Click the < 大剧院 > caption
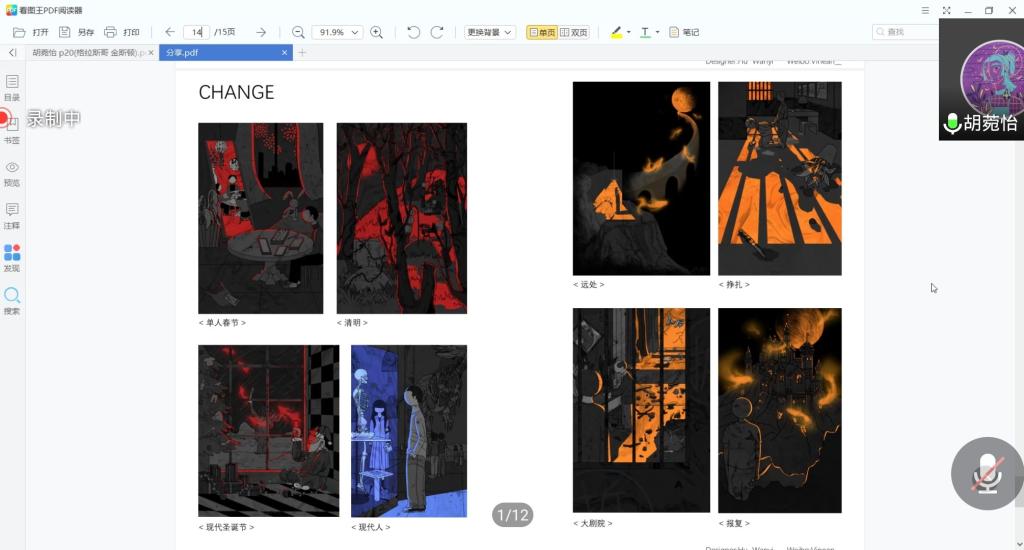Screen dimensions: 1024x550 (x=592, y=523)
